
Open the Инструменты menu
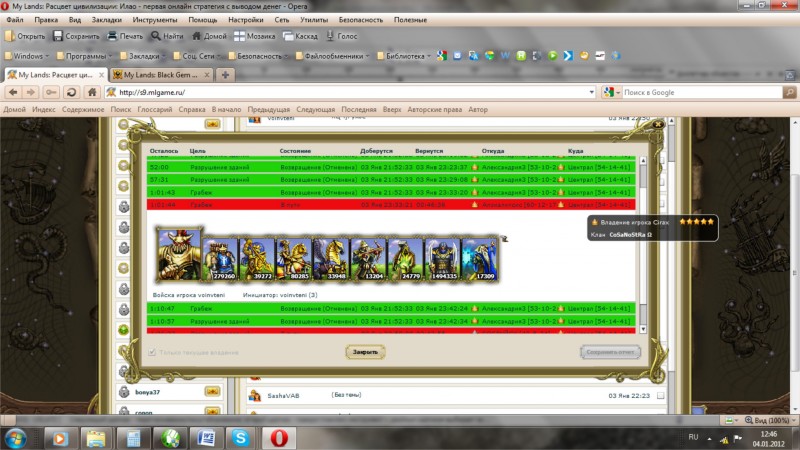point(155,20)
